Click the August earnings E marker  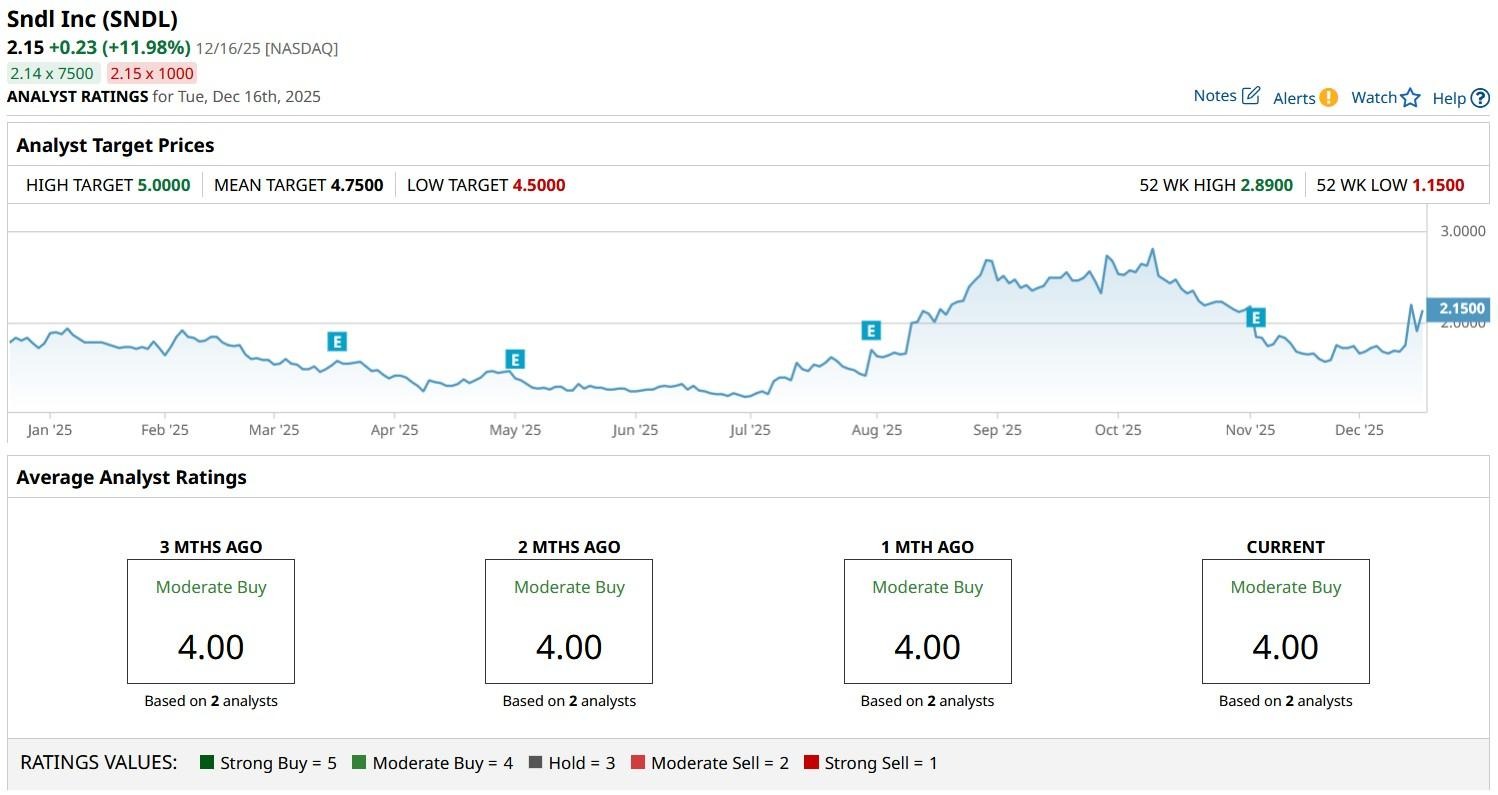pos(871,331)
